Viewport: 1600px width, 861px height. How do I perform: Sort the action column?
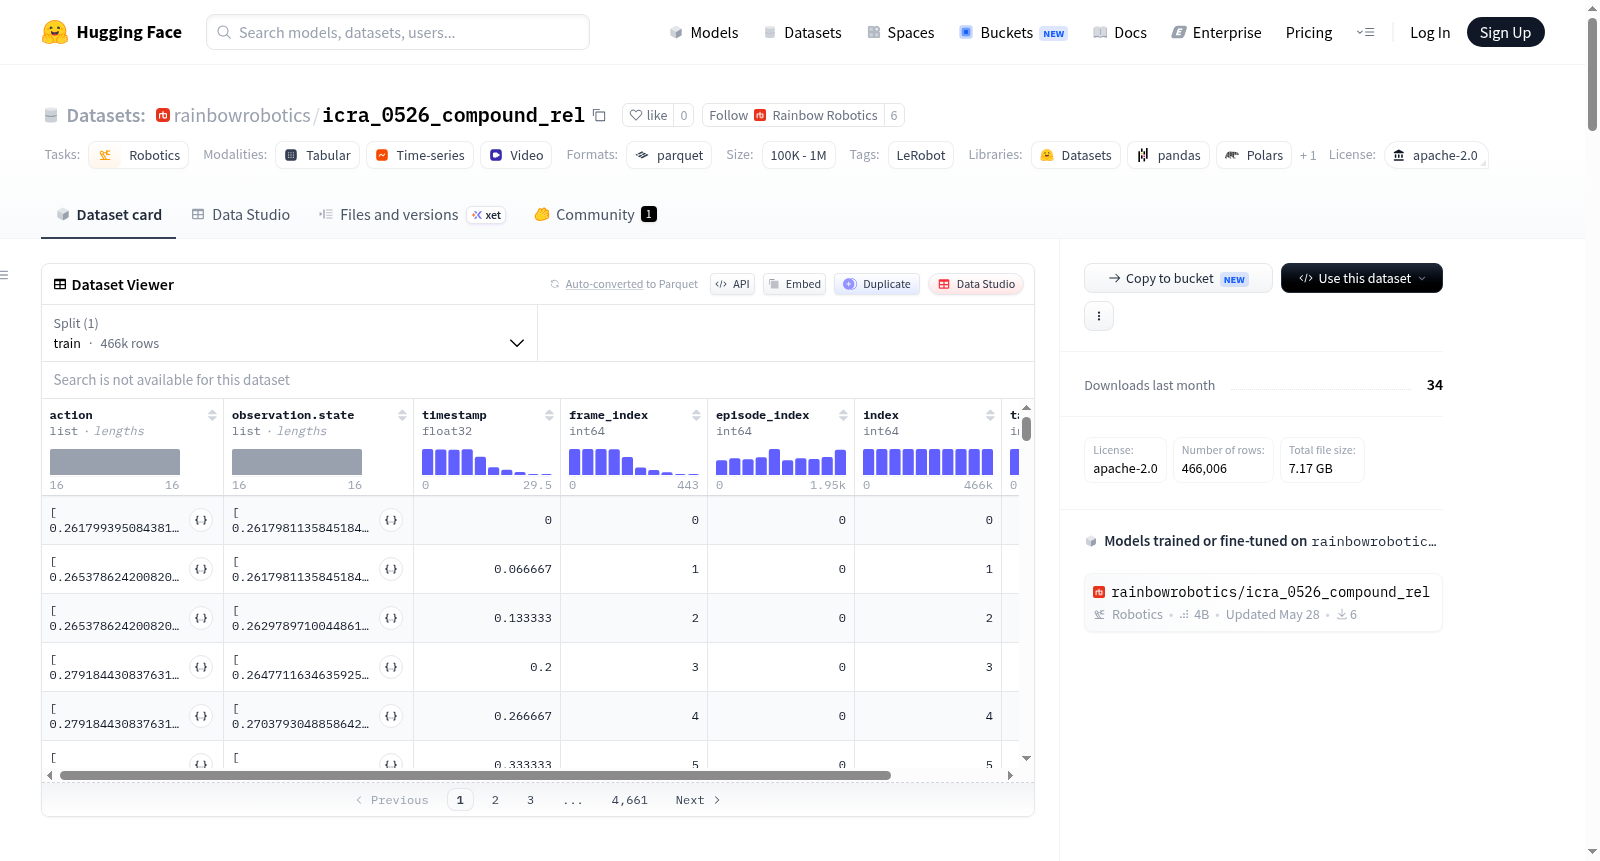tap(212, 415)
